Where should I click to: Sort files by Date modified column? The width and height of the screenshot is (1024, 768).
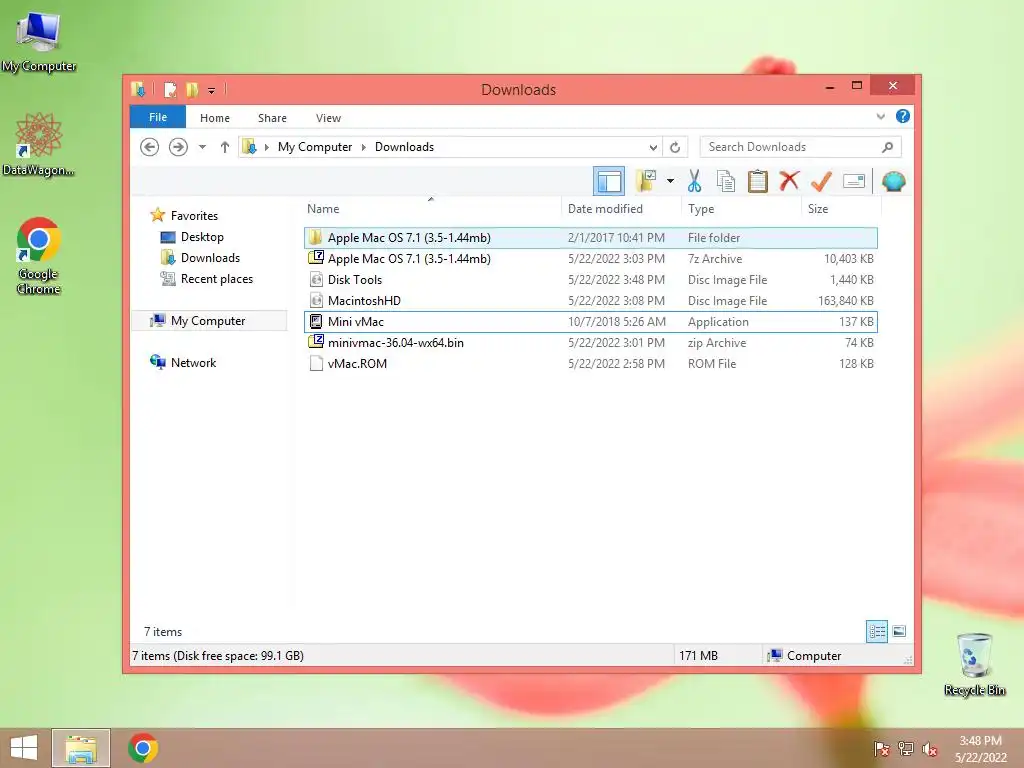(605, 209)
